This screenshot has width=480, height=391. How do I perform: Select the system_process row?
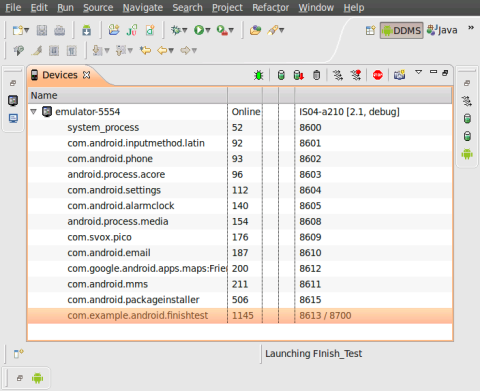240,127
